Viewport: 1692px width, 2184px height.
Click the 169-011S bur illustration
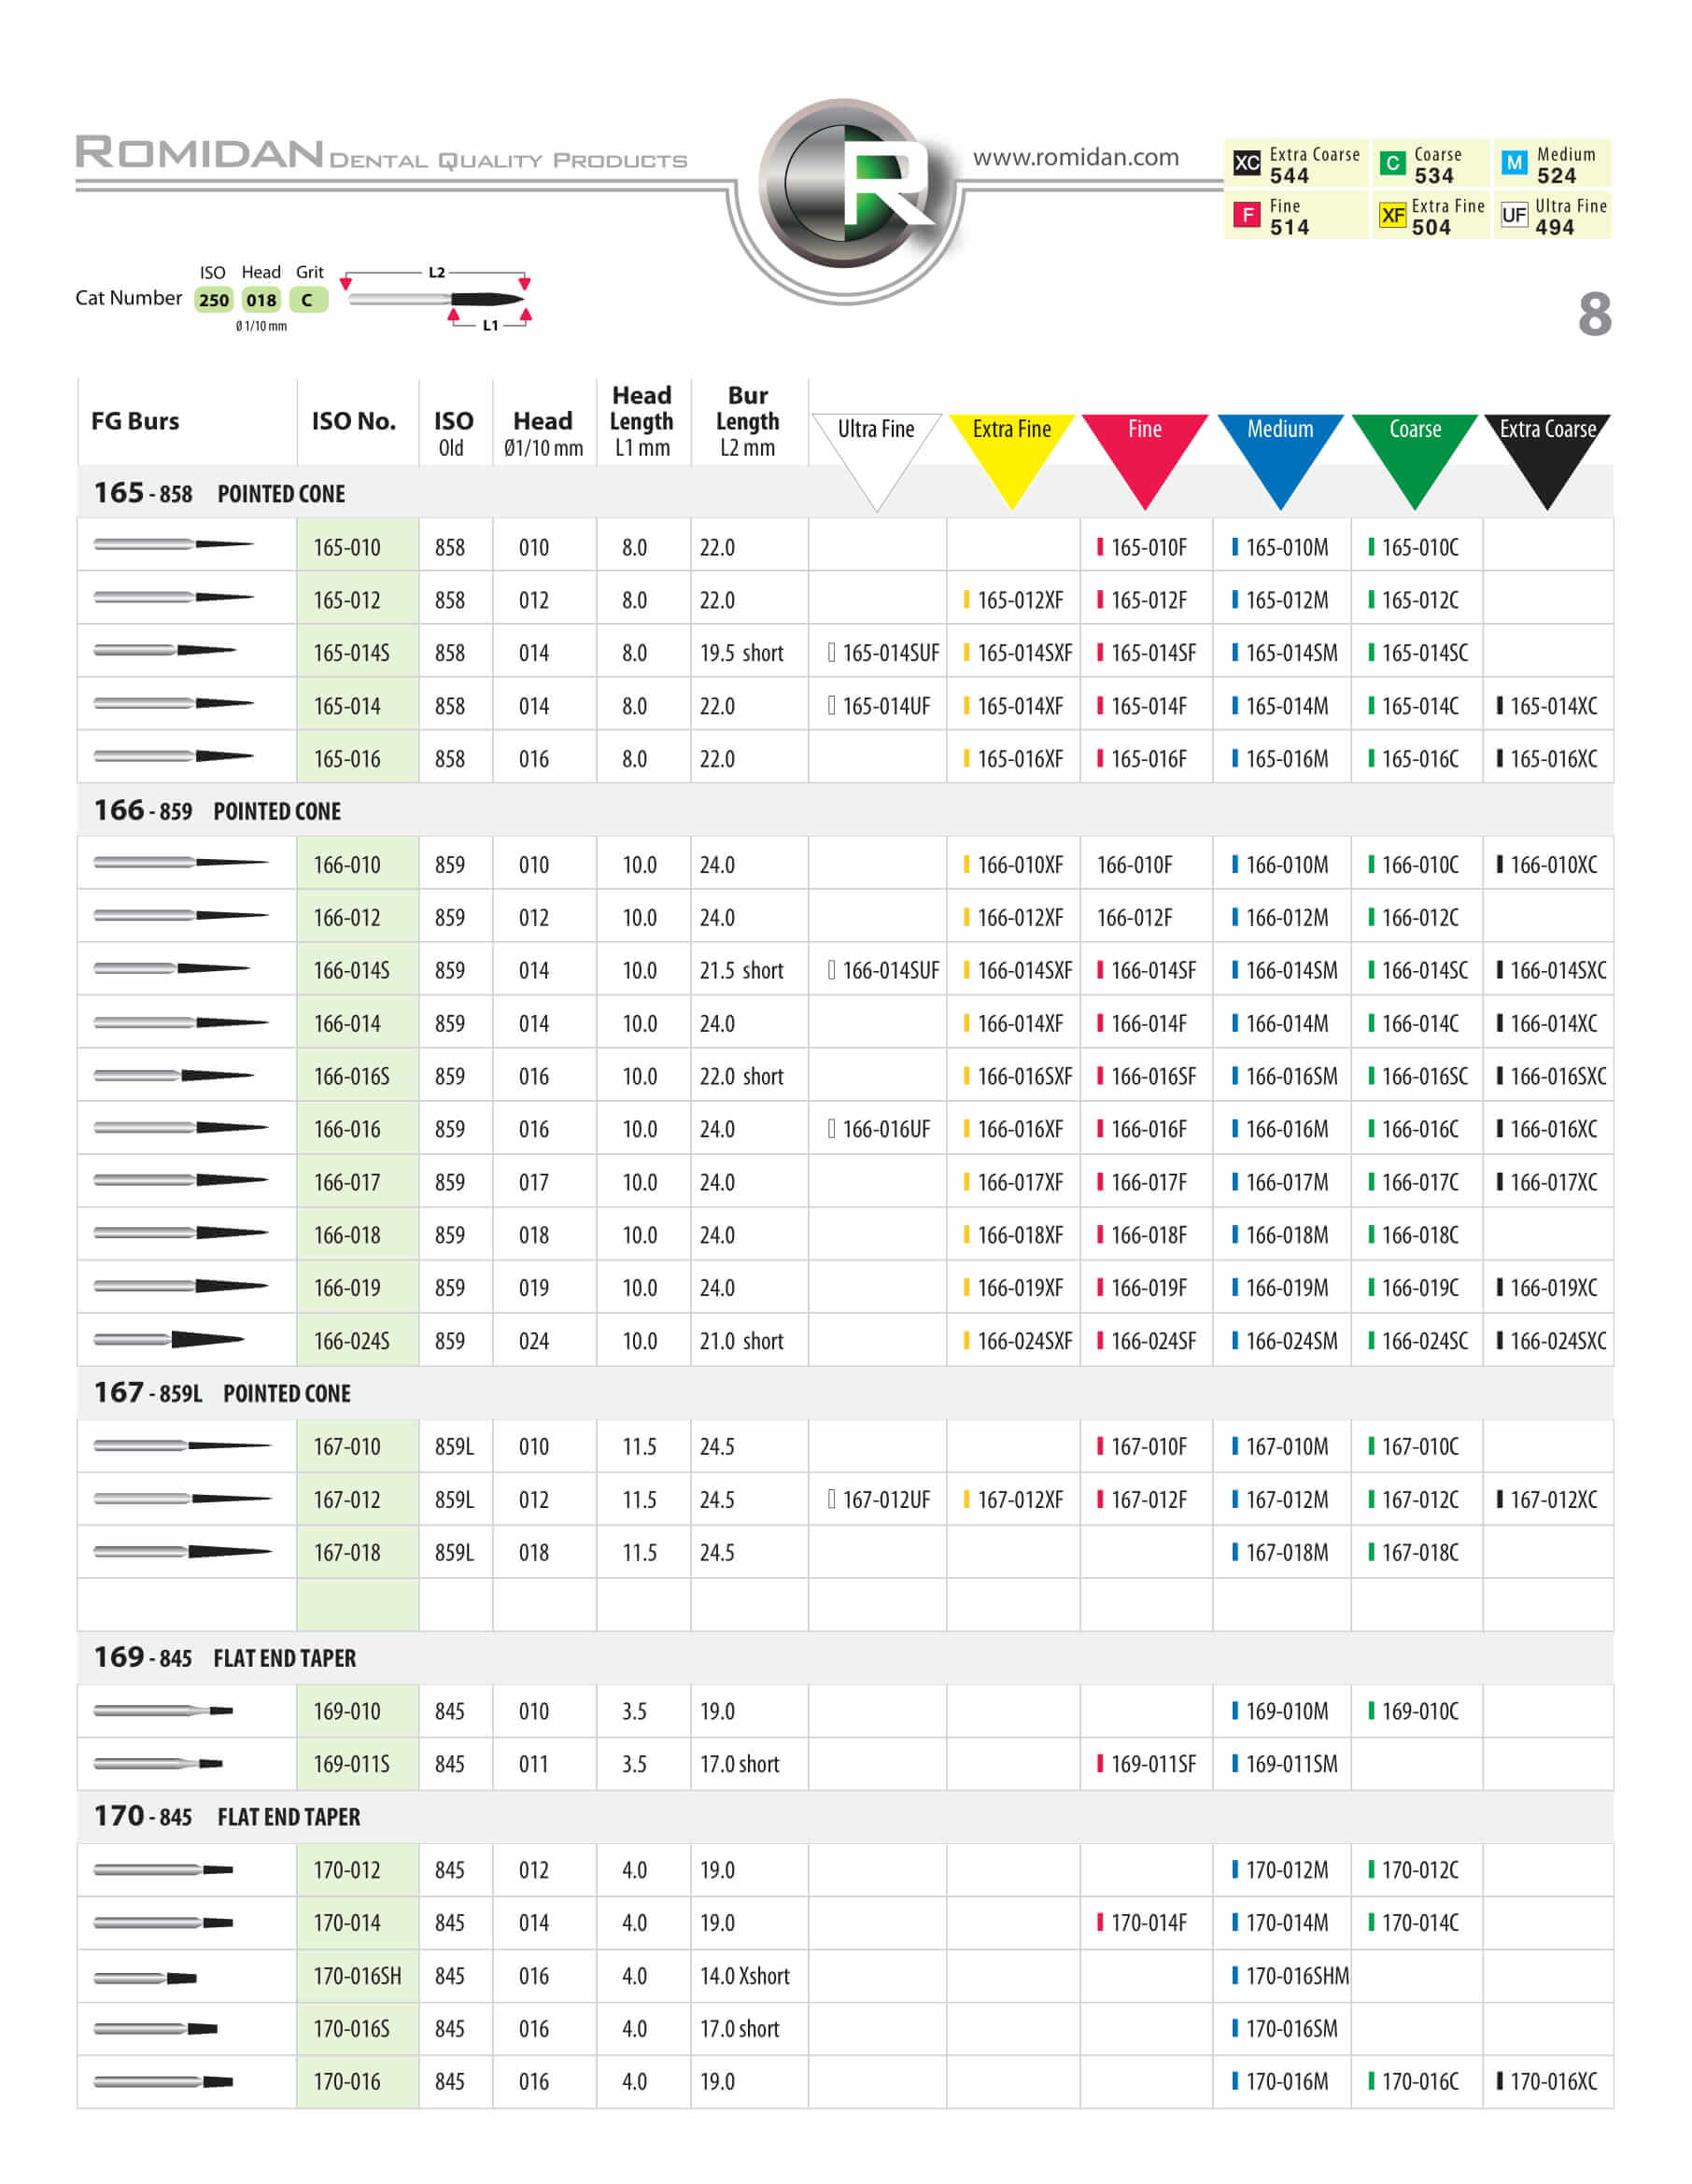pos(158,1763)
